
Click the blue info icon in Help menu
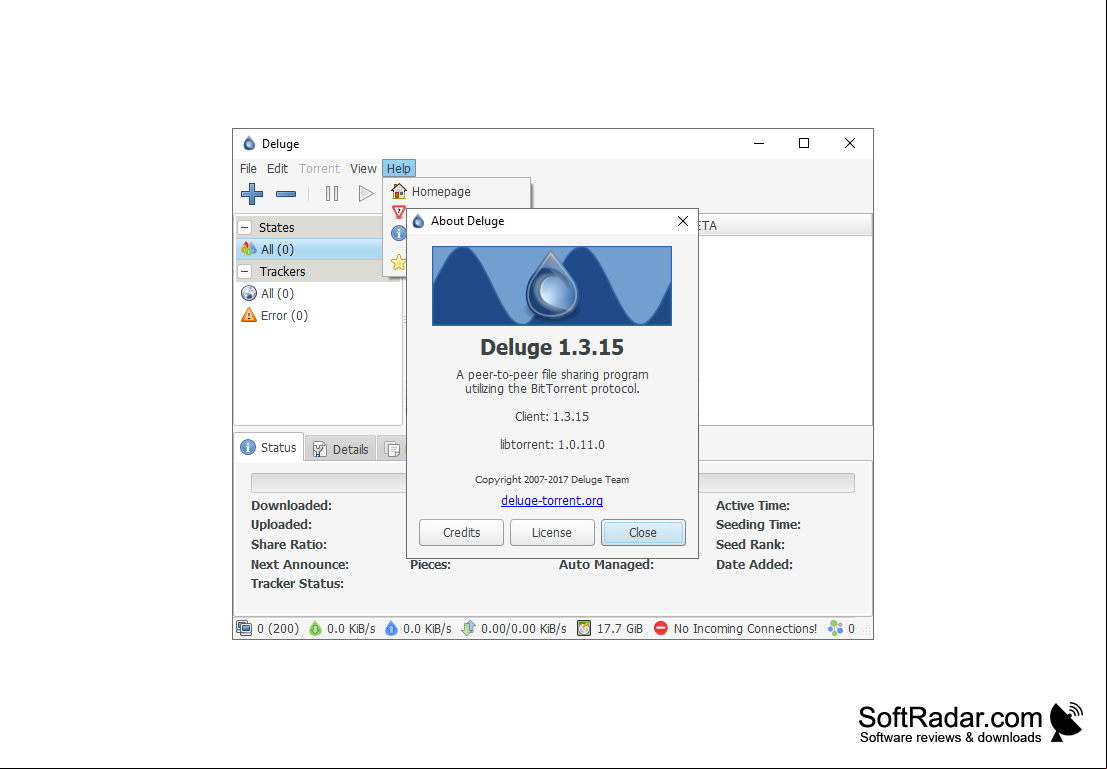coord(398,233)
